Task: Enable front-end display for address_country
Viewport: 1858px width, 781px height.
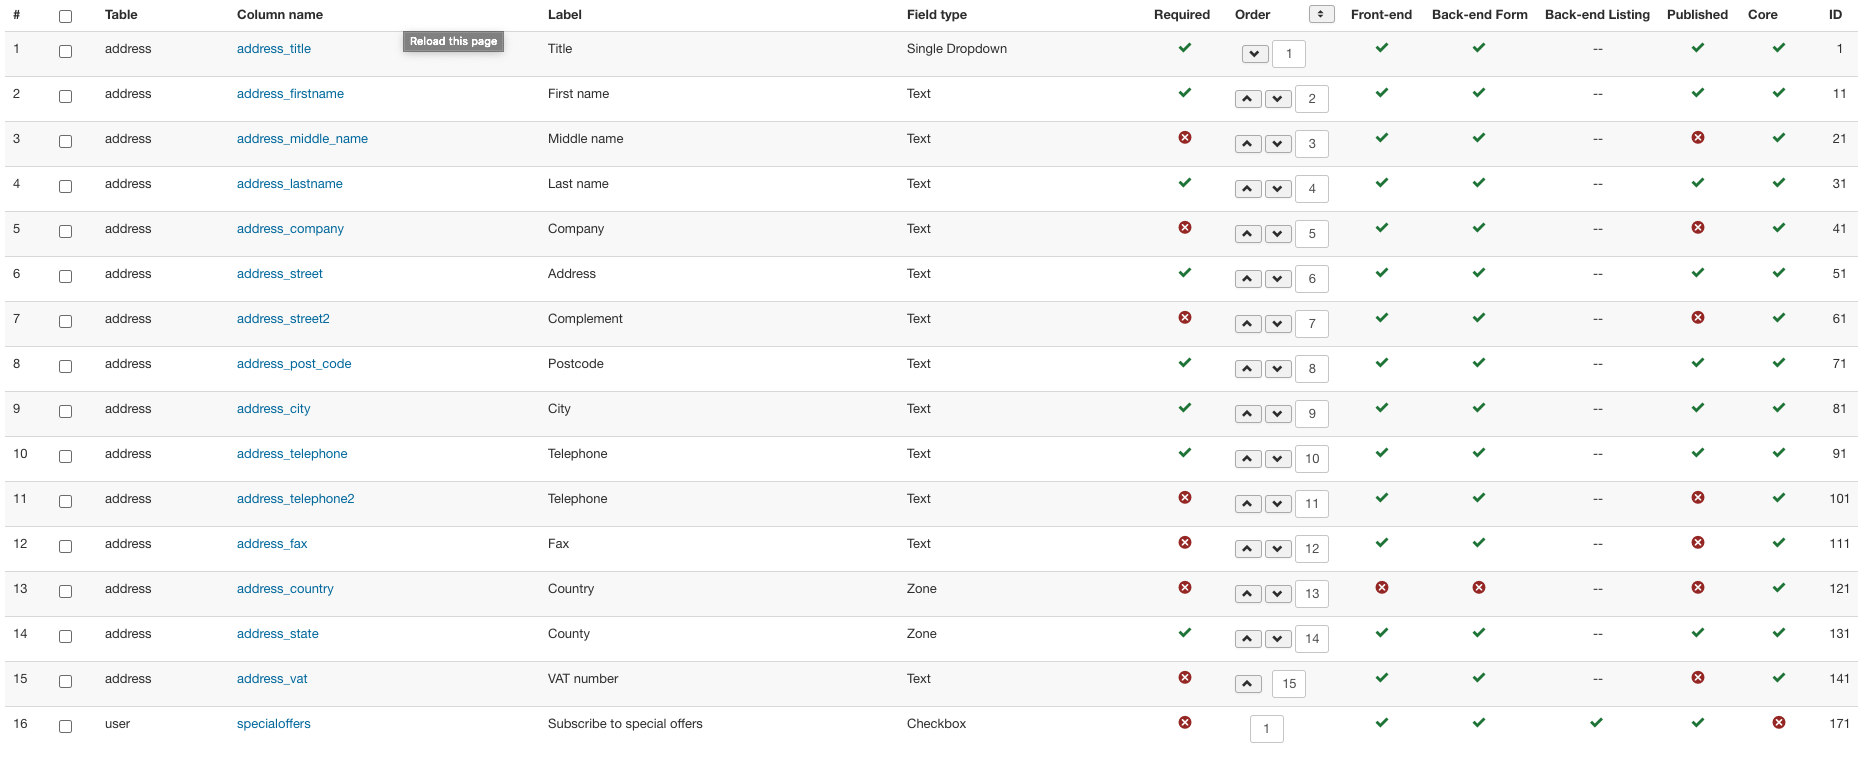Action: point(1381,588)
